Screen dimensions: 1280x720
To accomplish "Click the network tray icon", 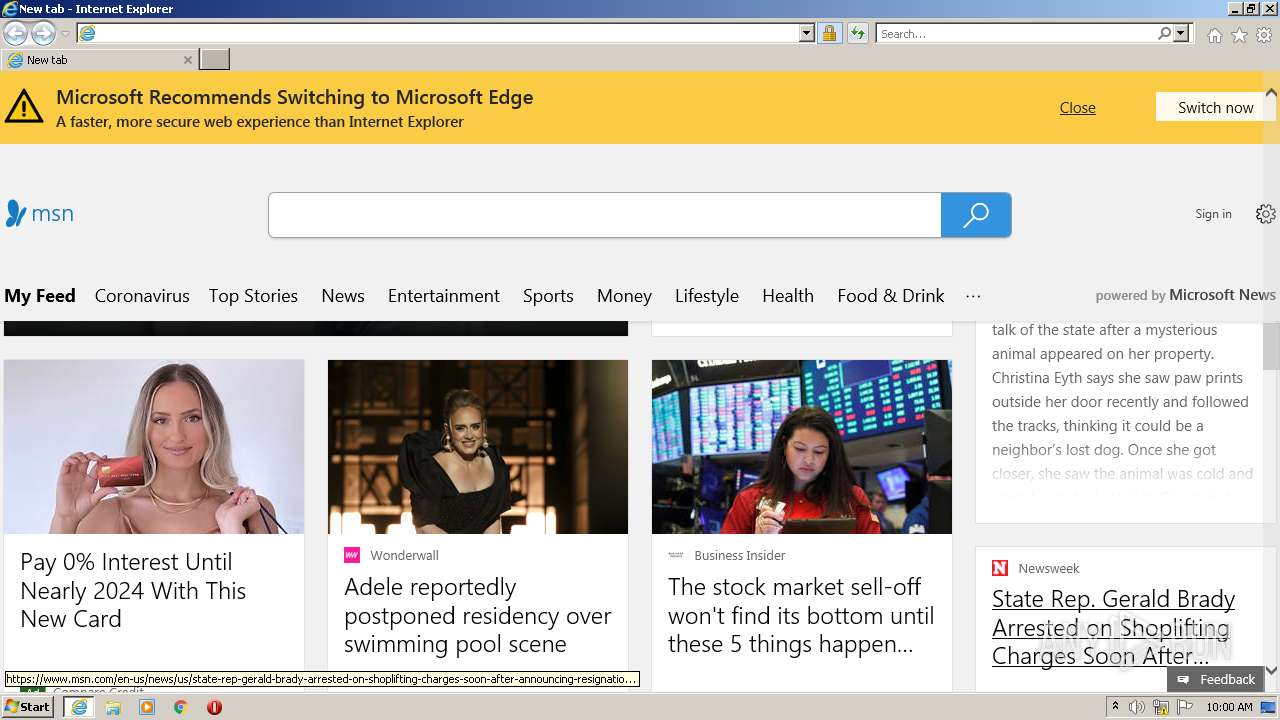I will click(1161, 707).
